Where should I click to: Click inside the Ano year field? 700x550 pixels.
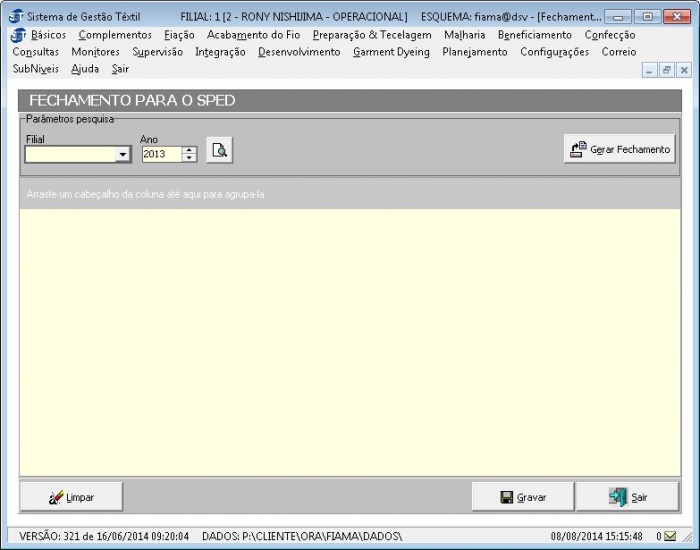(162, 154)
